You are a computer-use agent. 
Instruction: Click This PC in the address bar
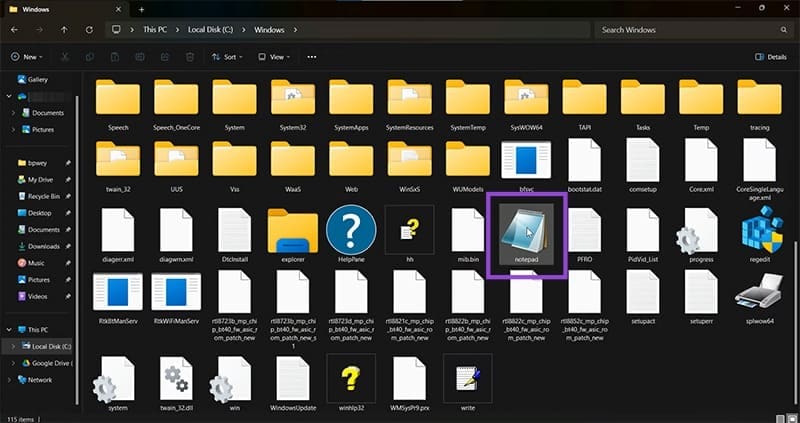point(155,30)
